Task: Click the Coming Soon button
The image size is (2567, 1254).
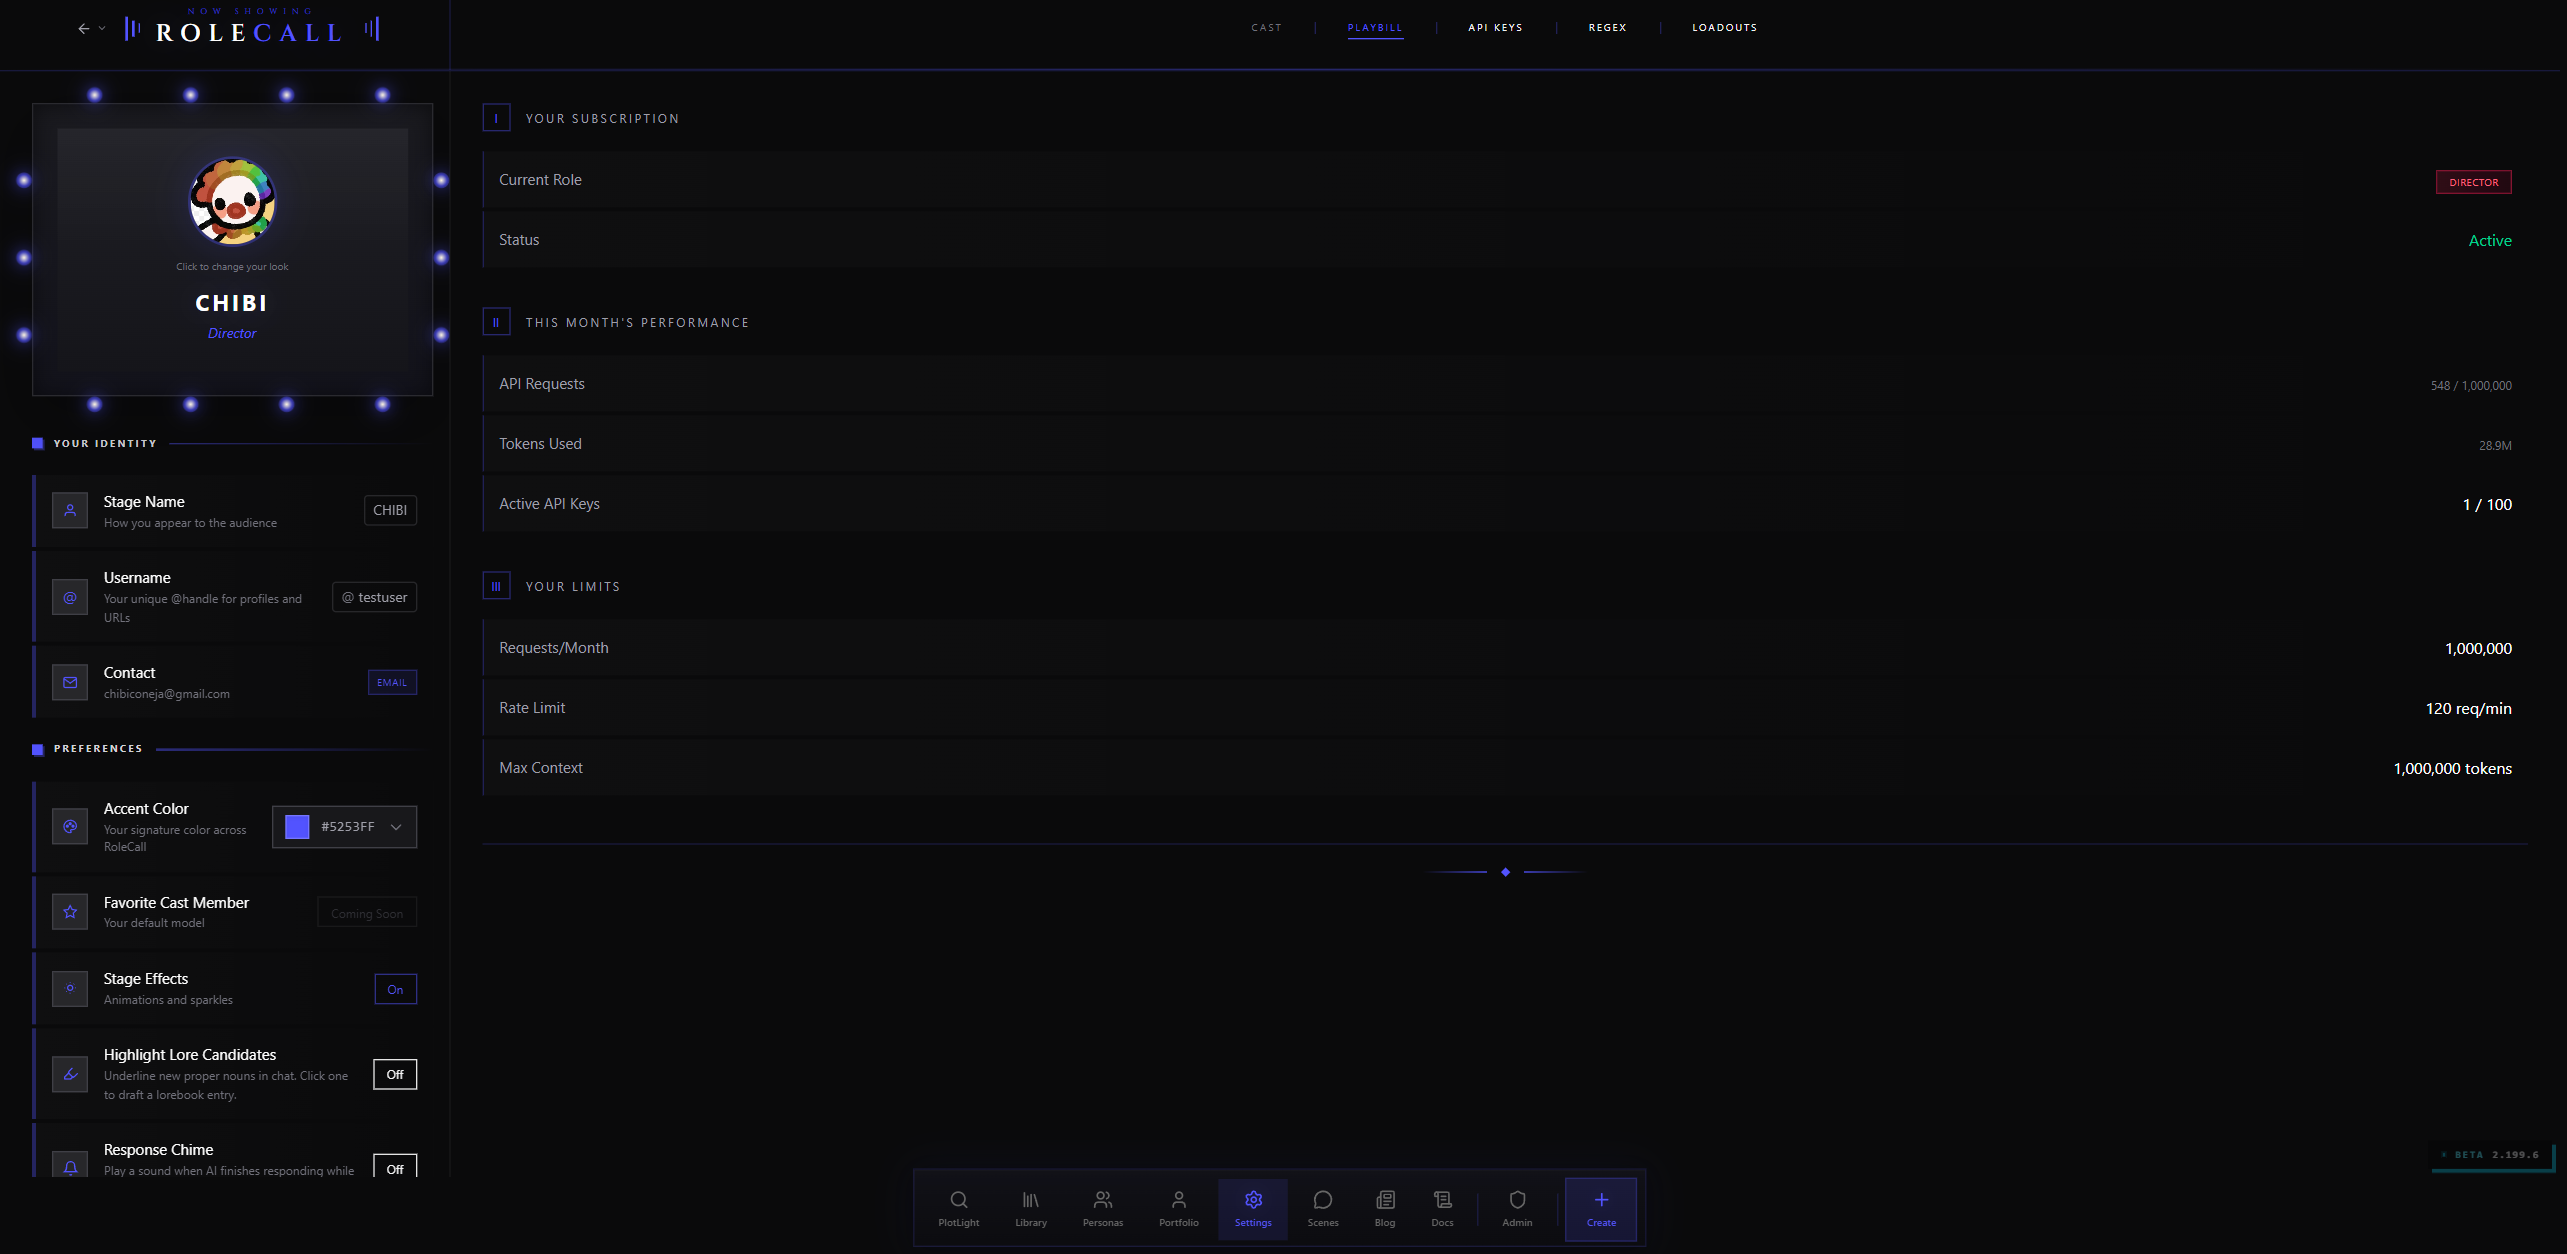Action: [367, 913]
